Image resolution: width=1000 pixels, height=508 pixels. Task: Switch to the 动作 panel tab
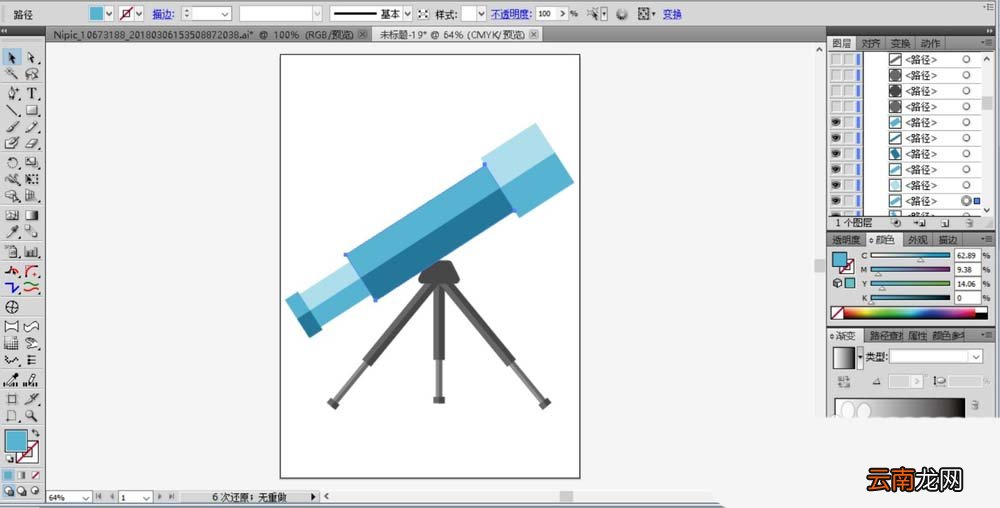930,43
